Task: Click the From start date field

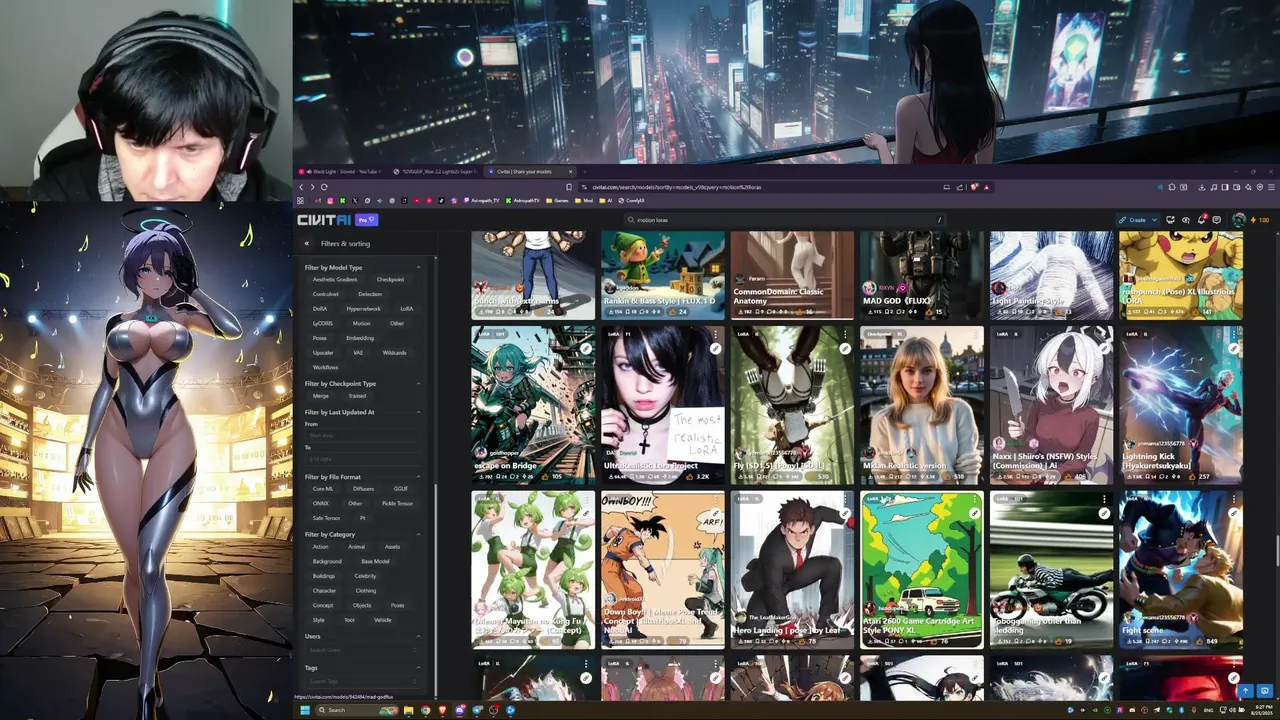Action: 362,436
